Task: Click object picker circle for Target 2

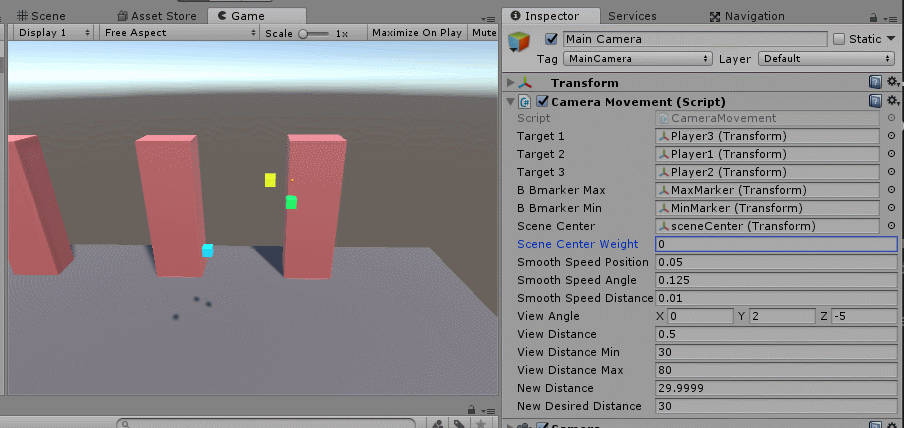Action: click(891, 154)
